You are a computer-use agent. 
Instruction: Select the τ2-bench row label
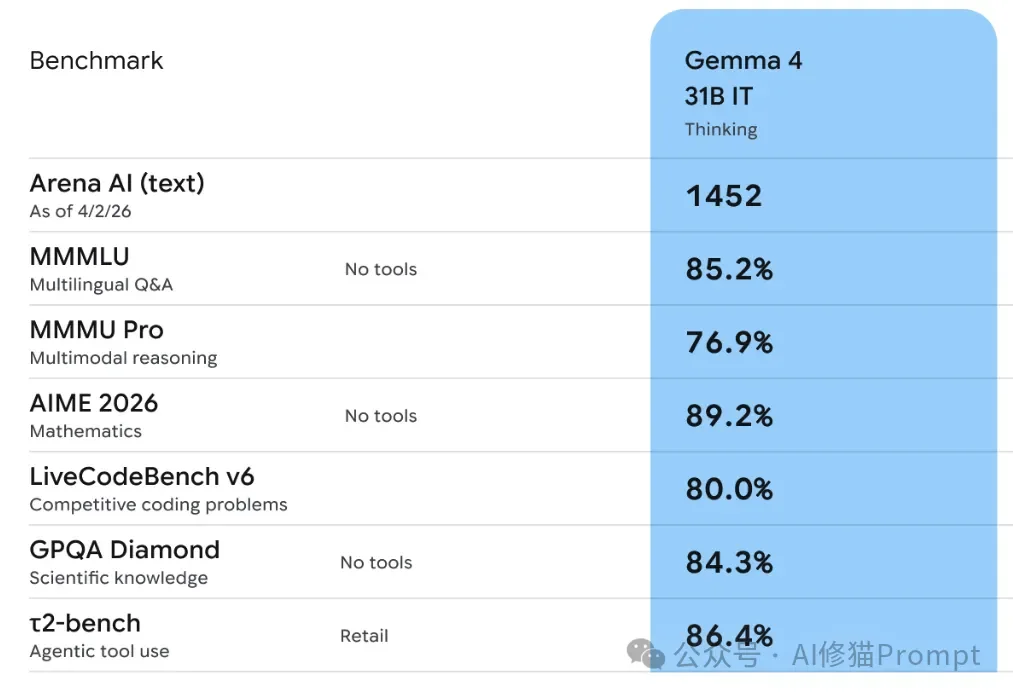[85, 623]
